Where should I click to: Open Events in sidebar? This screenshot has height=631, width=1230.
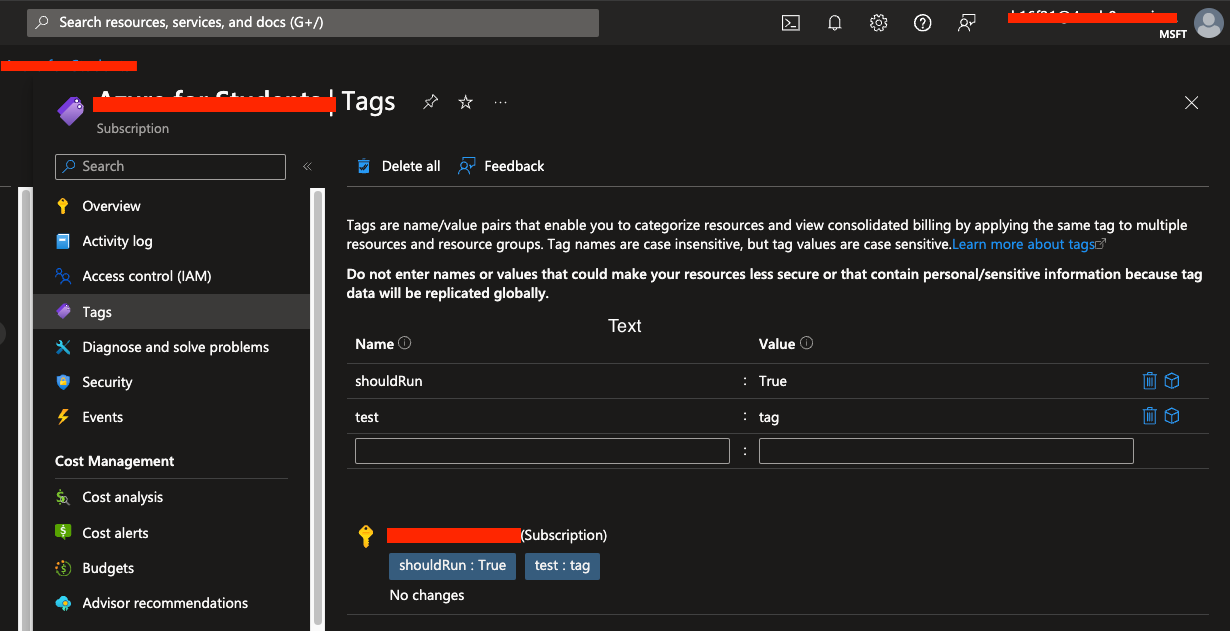point(103,417)
